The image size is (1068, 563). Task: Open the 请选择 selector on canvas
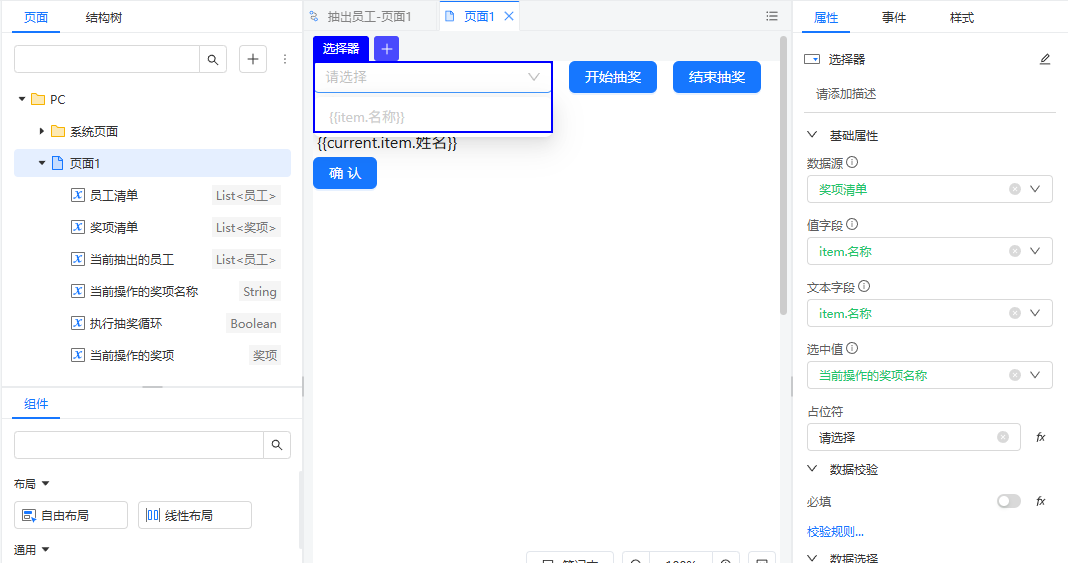433,77
